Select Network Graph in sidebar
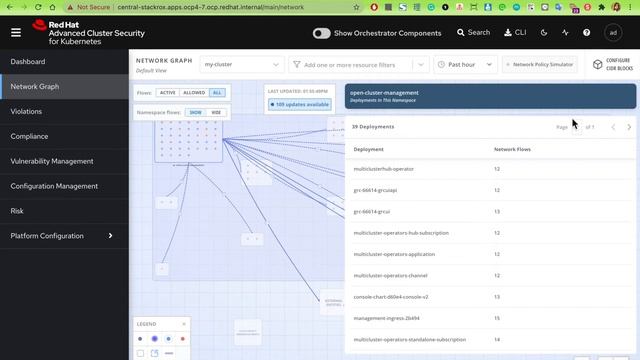640x360 pixels. click(x=64, y=87)
